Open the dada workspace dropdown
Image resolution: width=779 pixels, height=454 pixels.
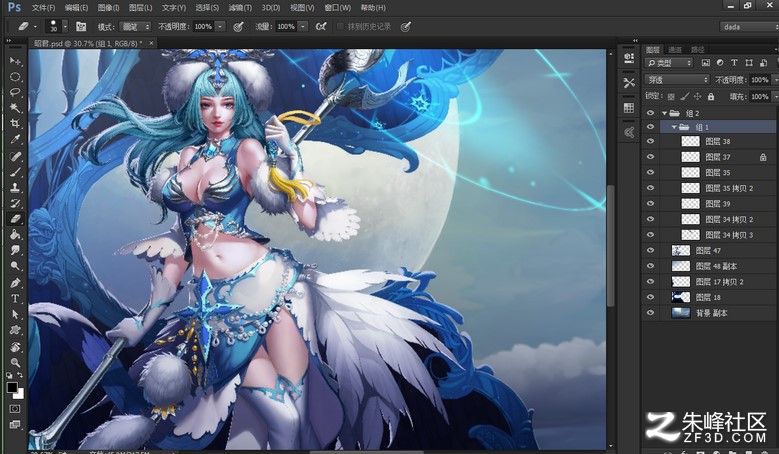(749, 27)
